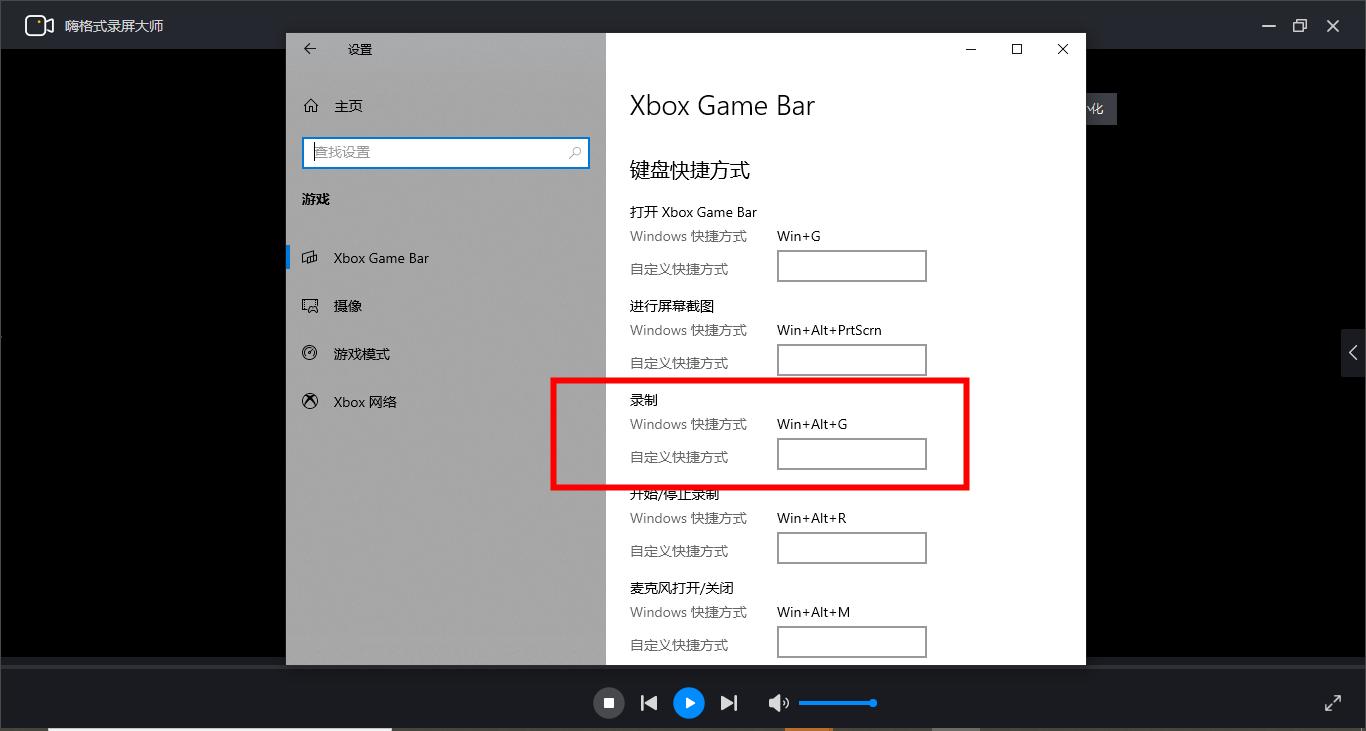Viewport: 1366px width, 731px height.
Task: Click the fullscreen expand icon
Action: [x=1333, y=703]
